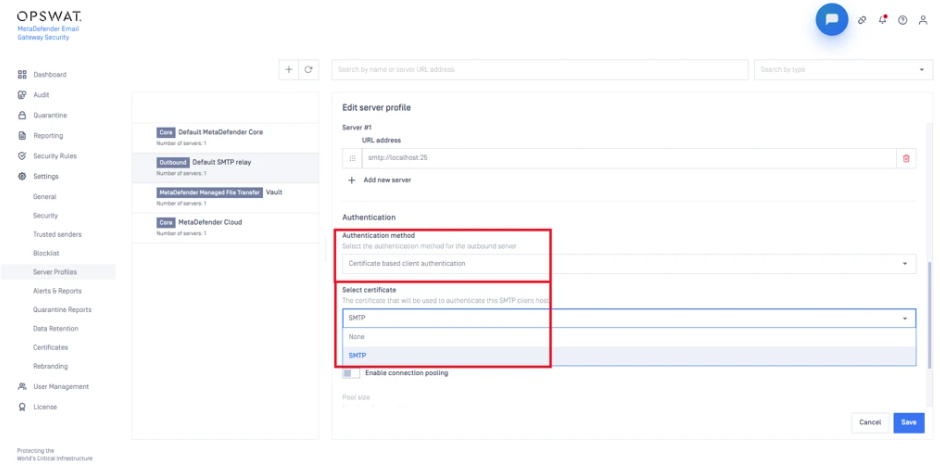Click the Edit server profile heading
The height and width of the screenshot is (472, 940).
click(376, 107)
